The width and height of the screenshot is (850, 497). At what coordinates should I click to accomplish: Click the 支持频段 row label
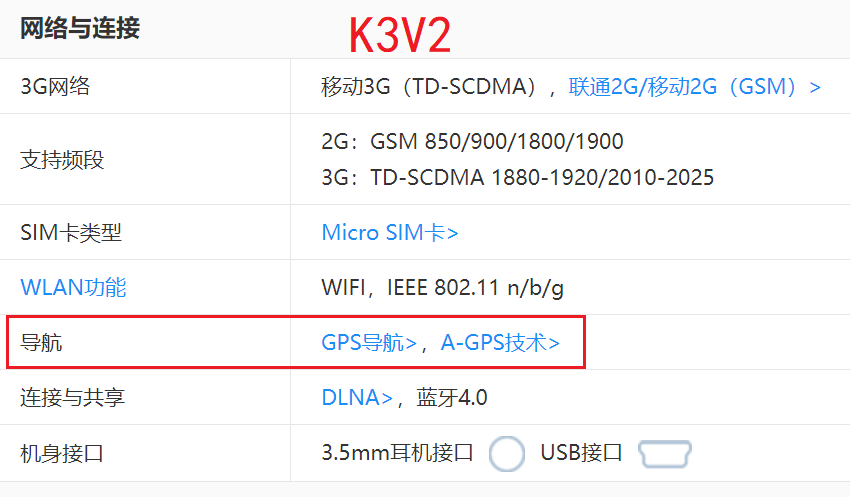pyautogui.click(x=62, y=160)
